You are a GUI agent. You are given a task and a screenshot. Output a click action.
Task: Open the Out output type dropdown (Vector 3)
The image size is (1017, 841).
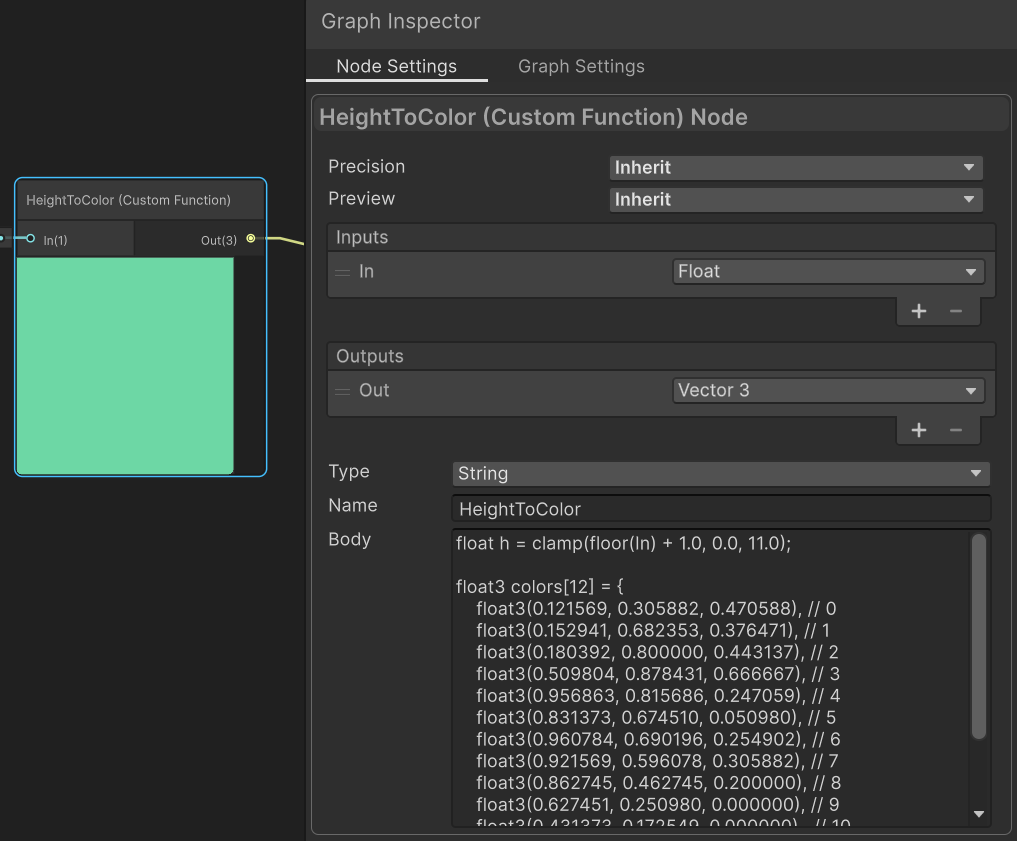click(x=828, y=390)
